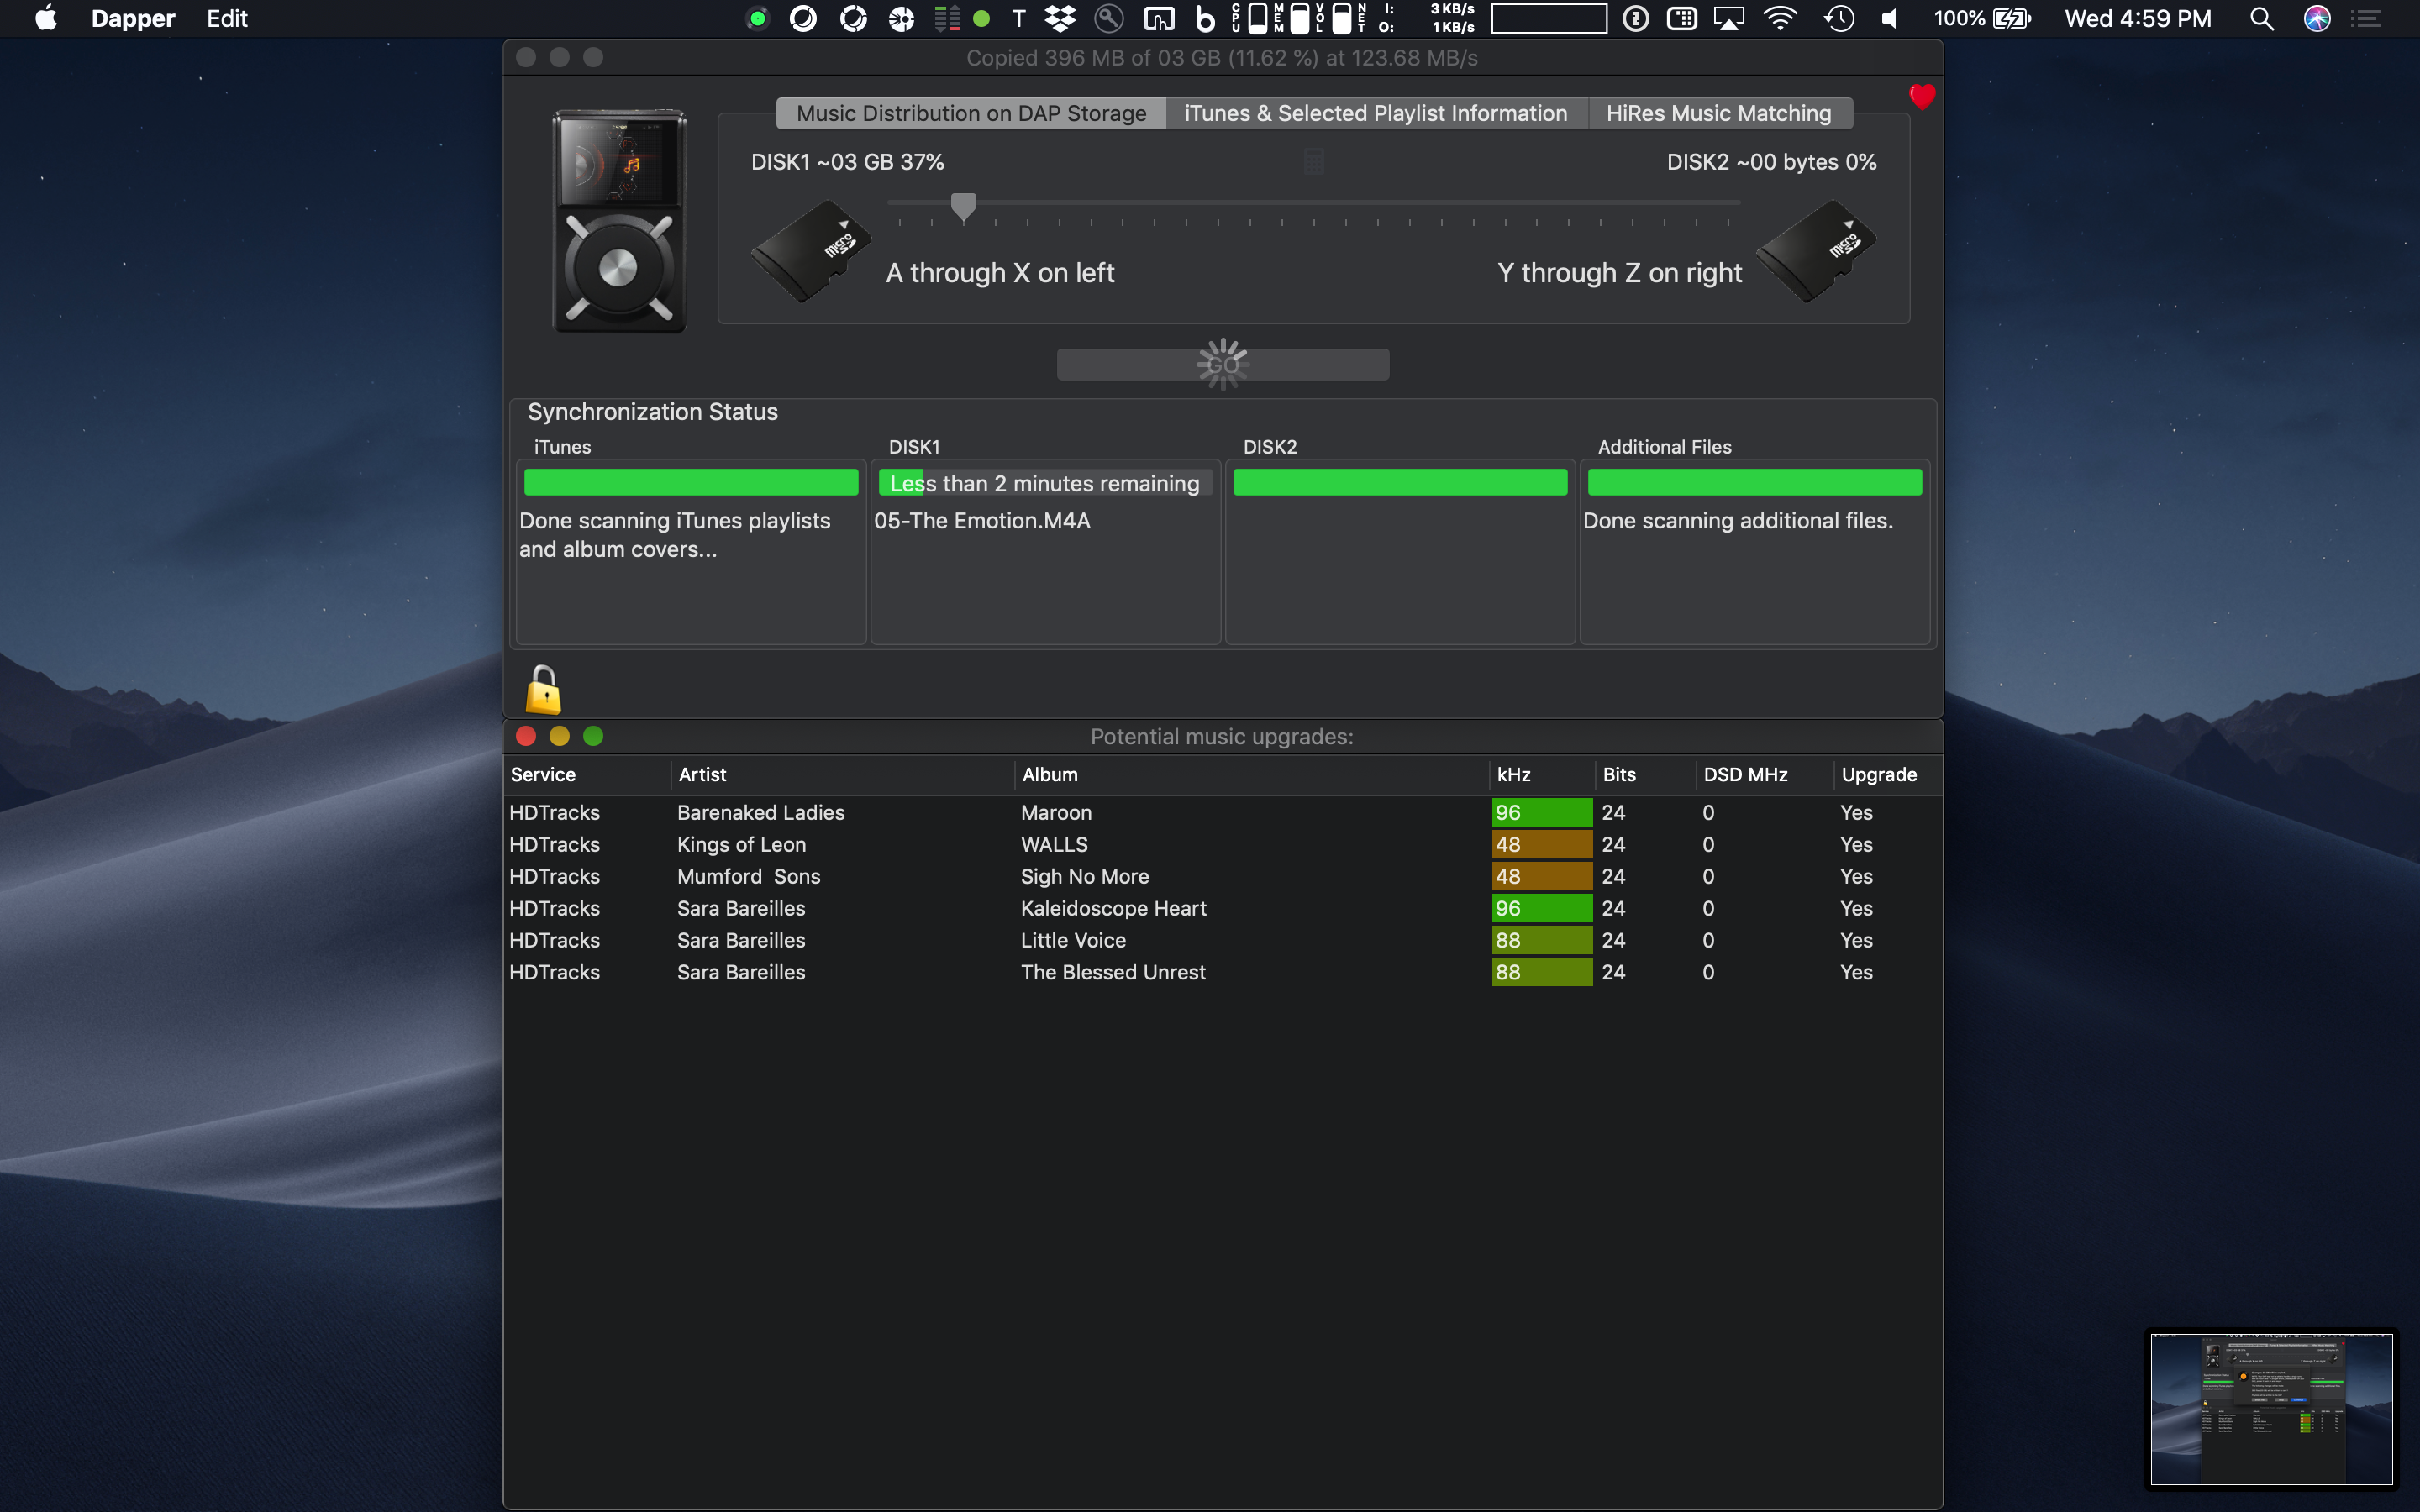Close the Potential music upgrades window
The width and height of the screenshot is (2420, 1512).
pyautogui.click(x=526, y=736)
